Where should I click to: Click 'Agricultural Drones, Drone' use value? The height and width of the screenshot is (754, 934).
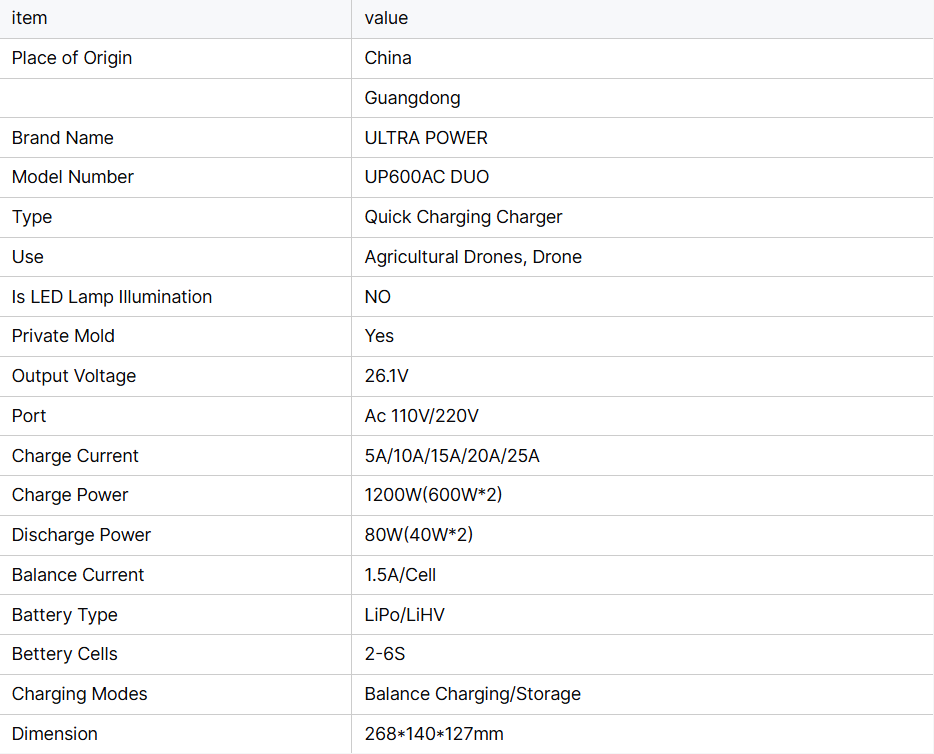pos(473,257)
